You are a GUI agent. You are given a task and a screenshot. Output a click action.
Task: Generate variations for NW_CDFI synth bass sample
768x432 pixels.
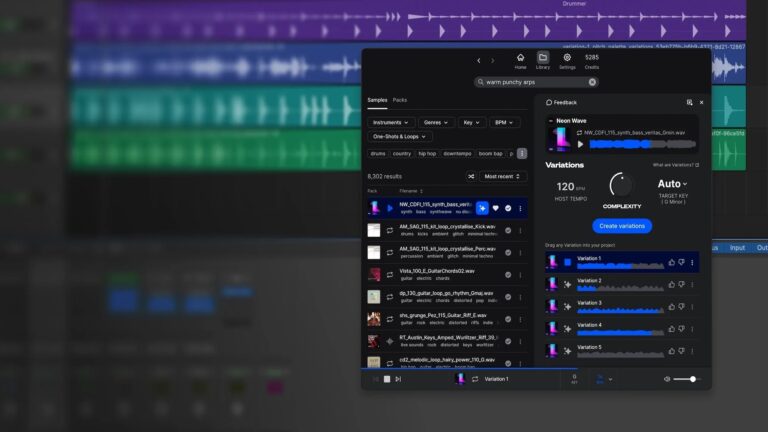coord(482,208)
